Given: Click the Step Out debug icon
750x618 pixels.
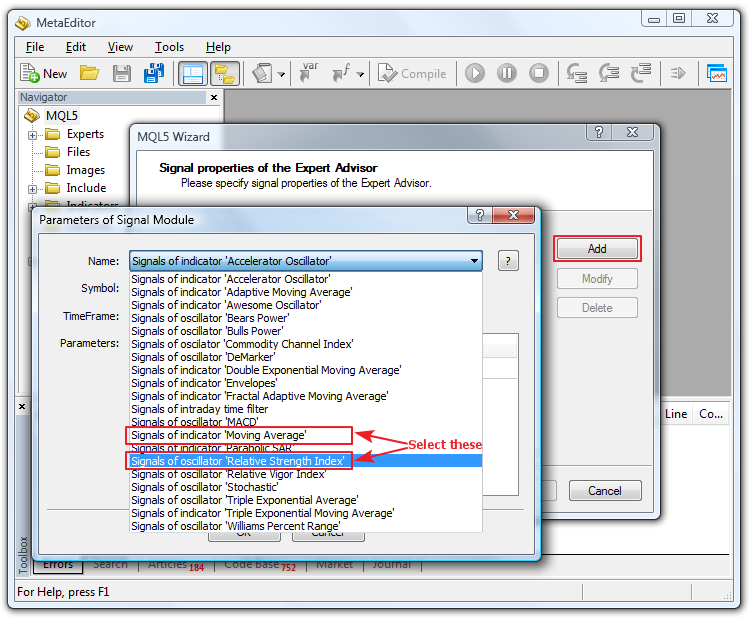Looking at the screenshot, I should [641, 74].
